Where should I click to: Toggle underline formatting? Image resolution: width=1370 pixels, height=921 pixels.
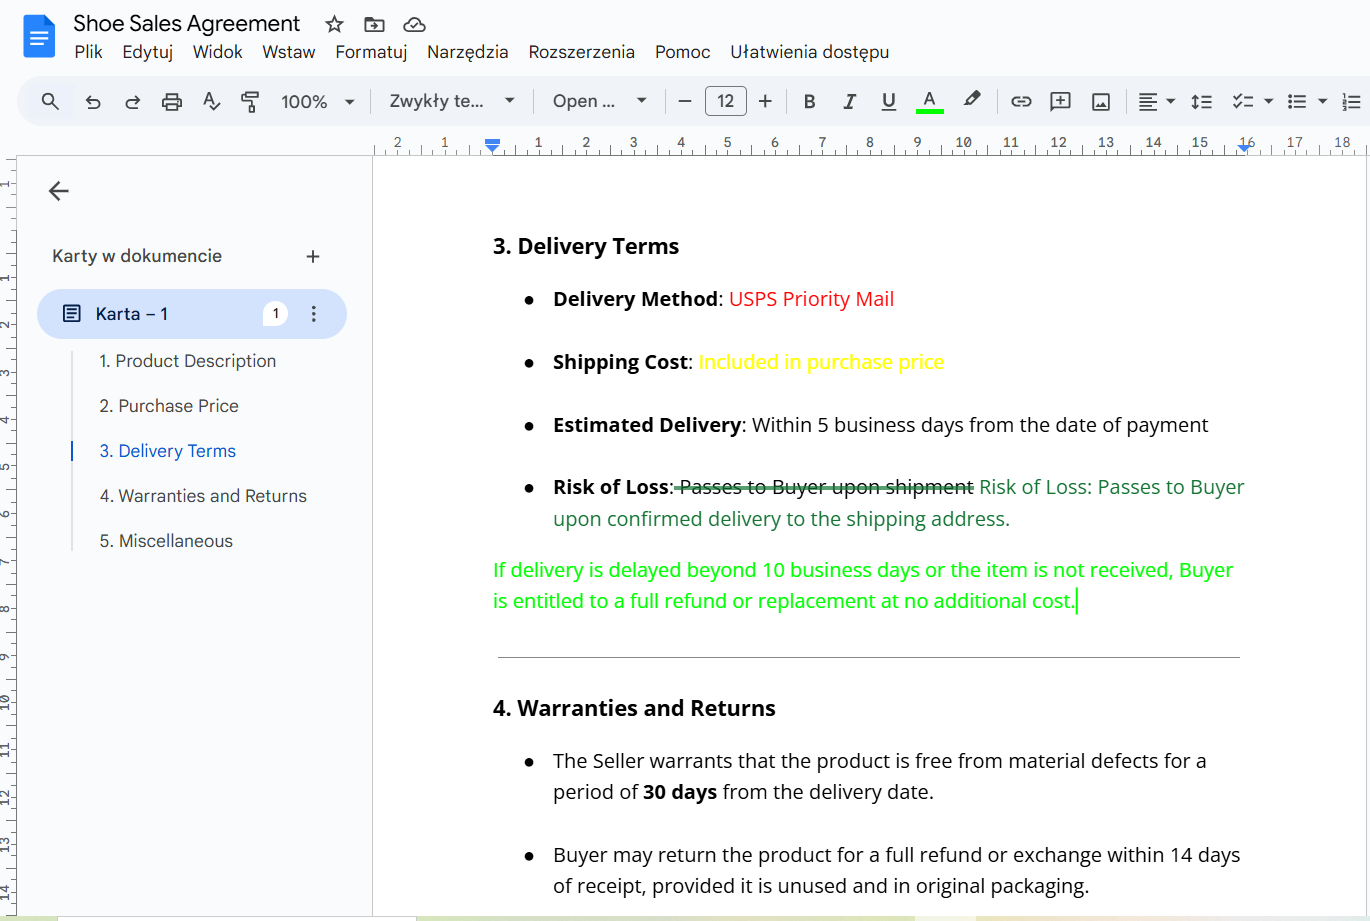coord(888,101)
